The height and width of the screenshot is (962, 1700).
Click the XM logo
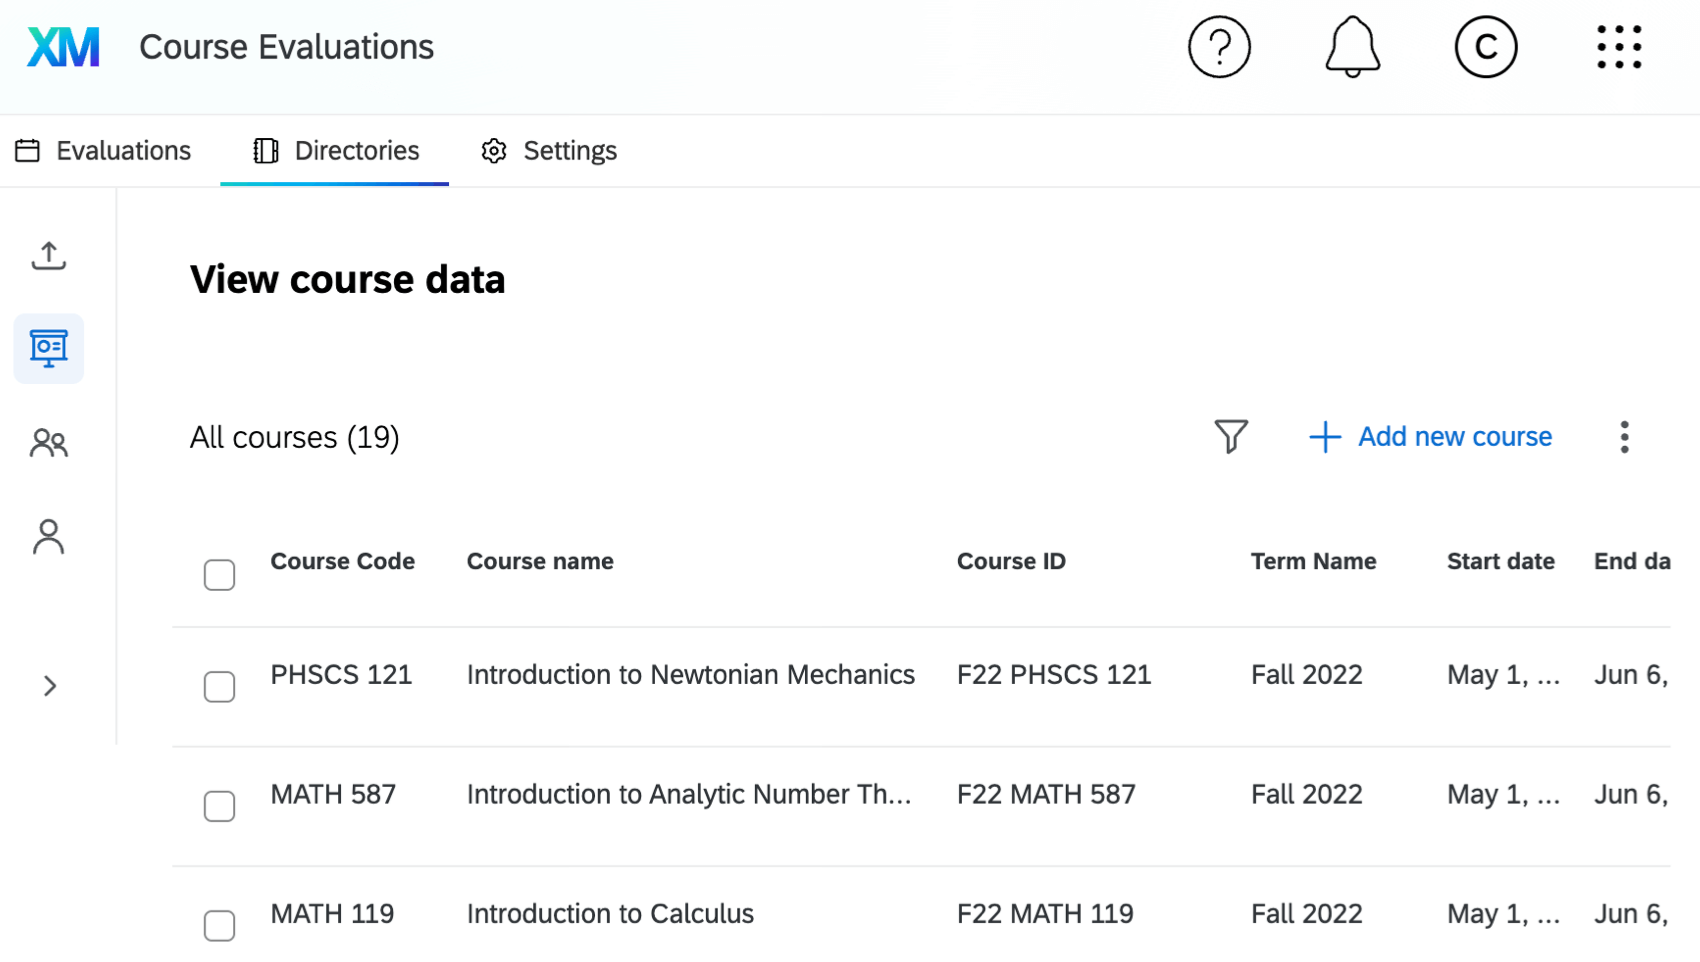point(63,46)
